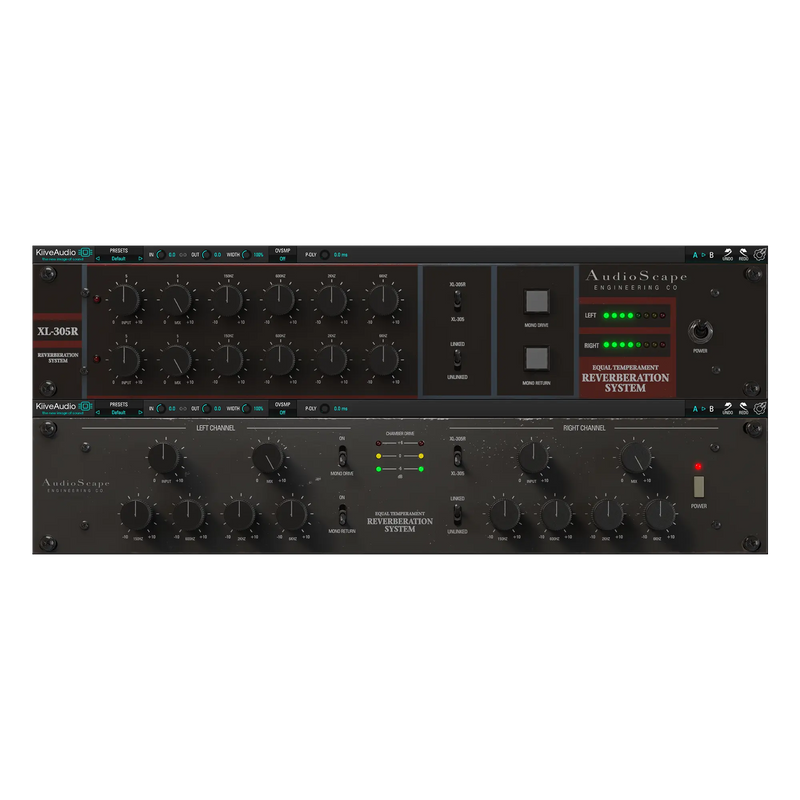The height and width of the screenshot is (800, 800).
Task: Click Left Channel Mix knob on lower unit
Action: pyautogui.click(x=268, y=458)
